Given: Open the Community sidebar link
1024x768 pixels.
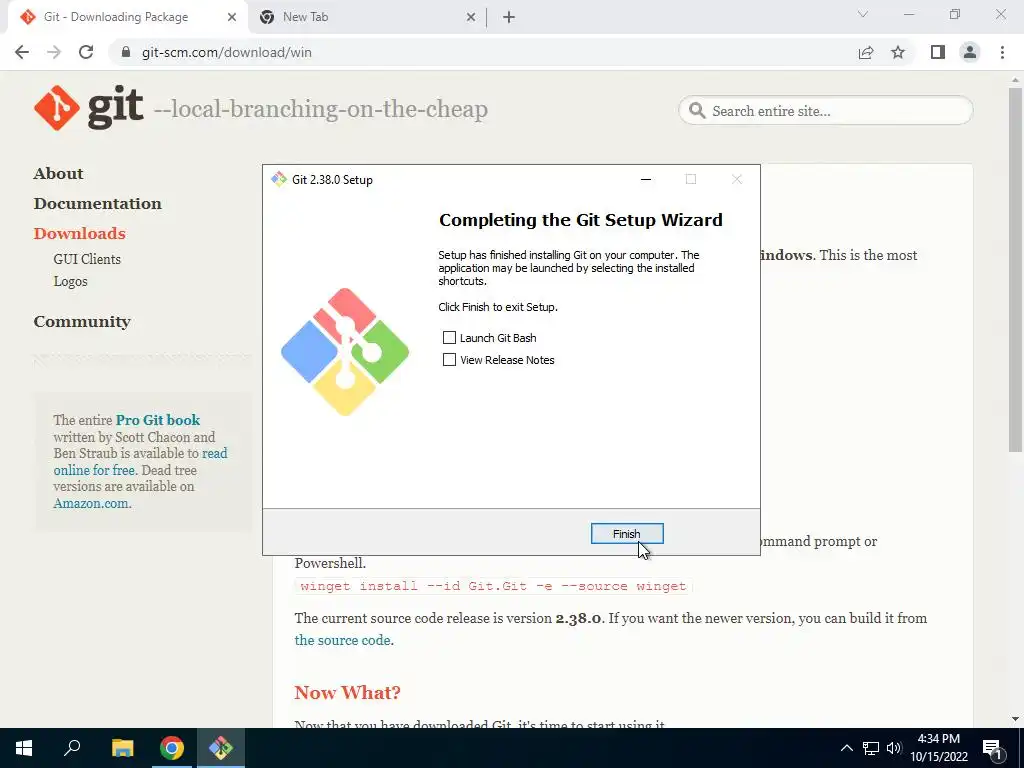Looking at the screenshot, I should click(82, 322).
